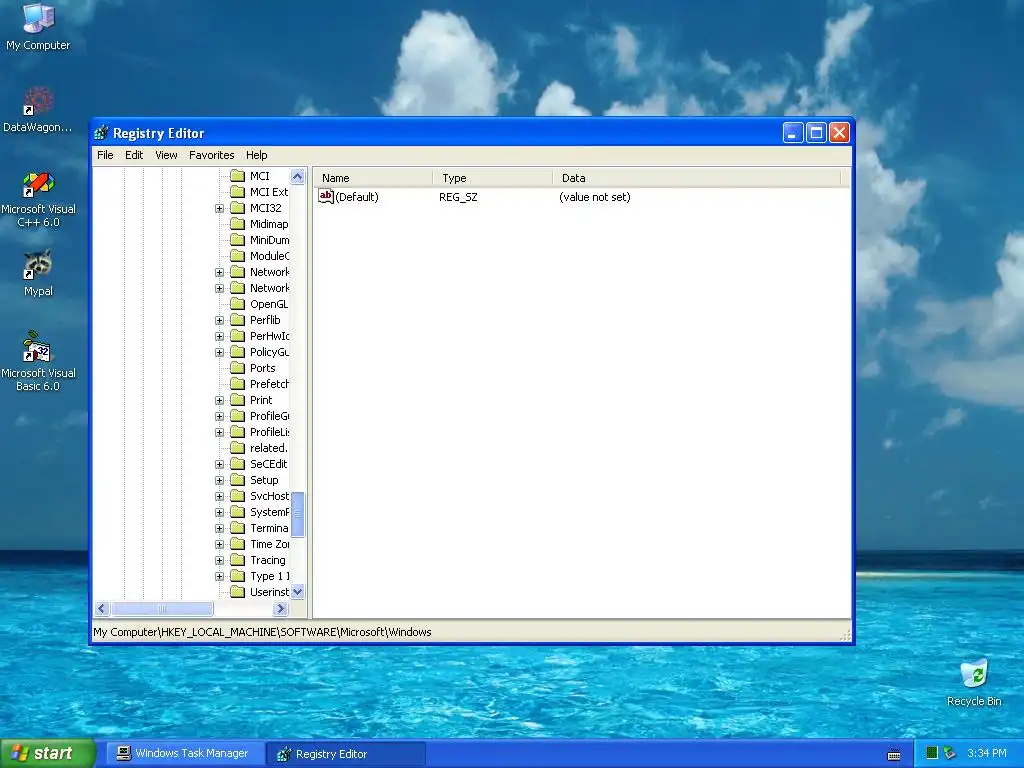The height and width of the screenshot is (768, 1024).
Task: Switch to Windows Task Manager in taskbar
Action: 184,754
